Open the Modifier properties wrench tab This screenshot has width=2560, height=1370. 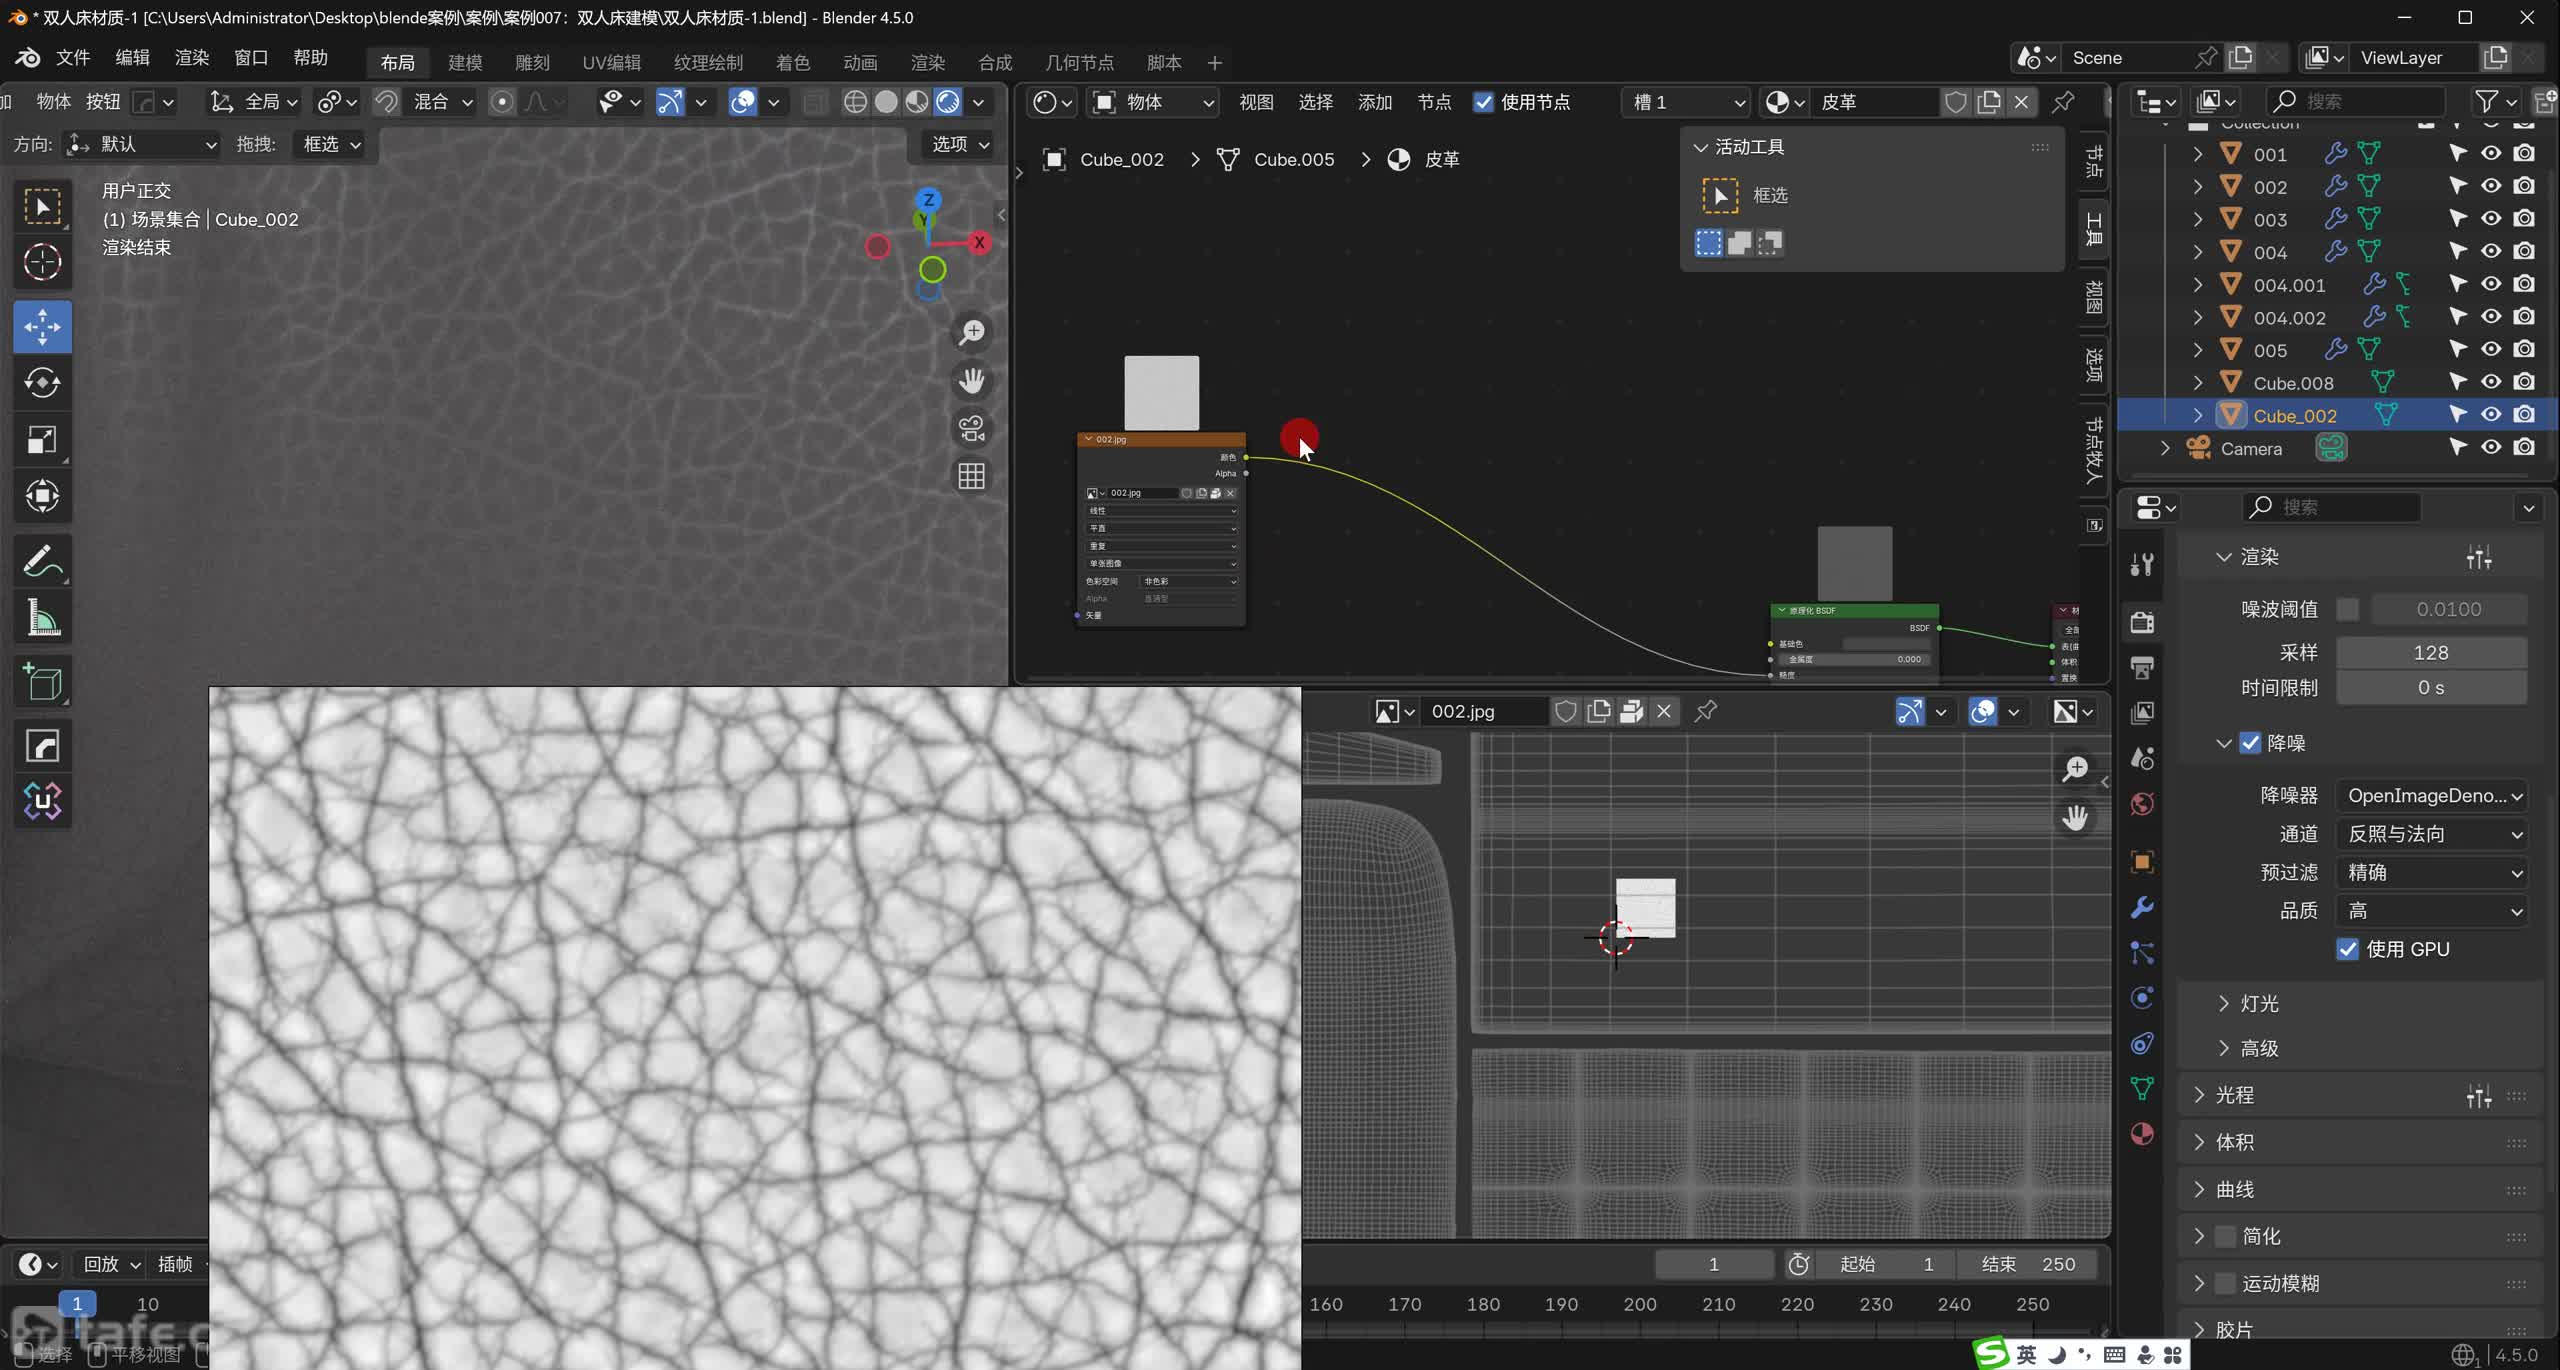[2142, 907]
